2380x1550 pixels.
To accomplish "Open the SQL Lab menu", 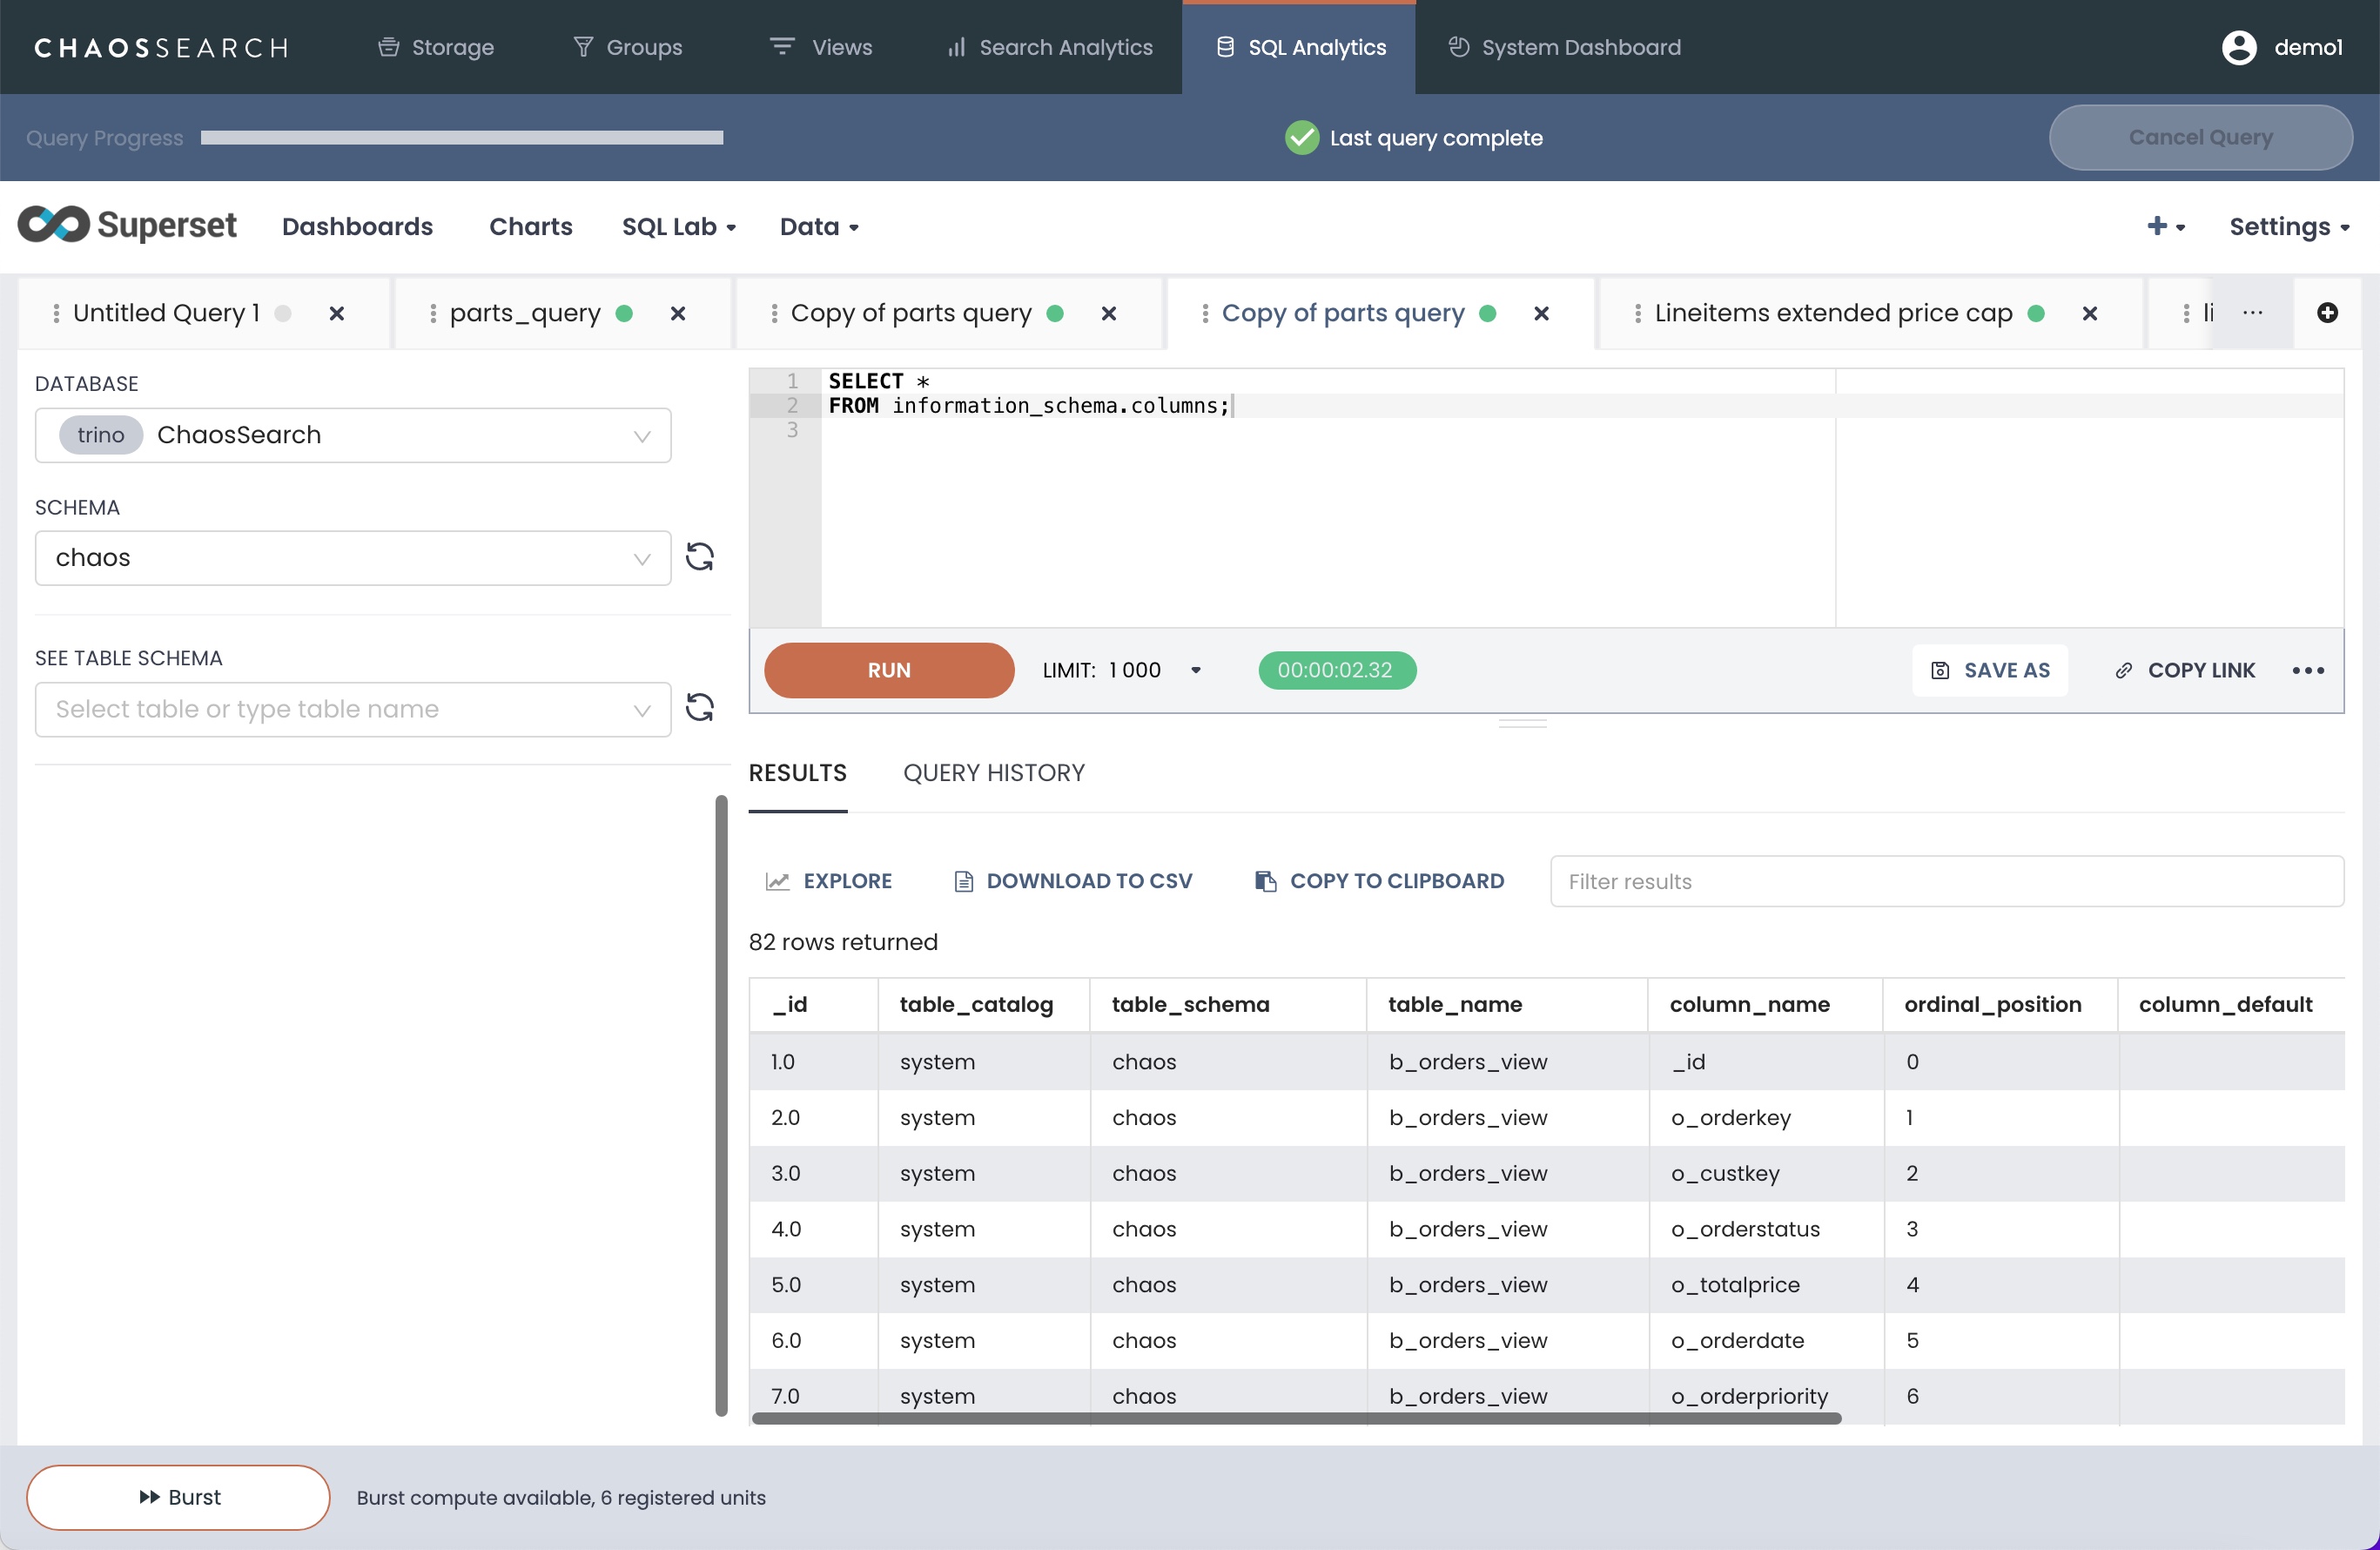I will pyautogui.click(x=678, y=227).
